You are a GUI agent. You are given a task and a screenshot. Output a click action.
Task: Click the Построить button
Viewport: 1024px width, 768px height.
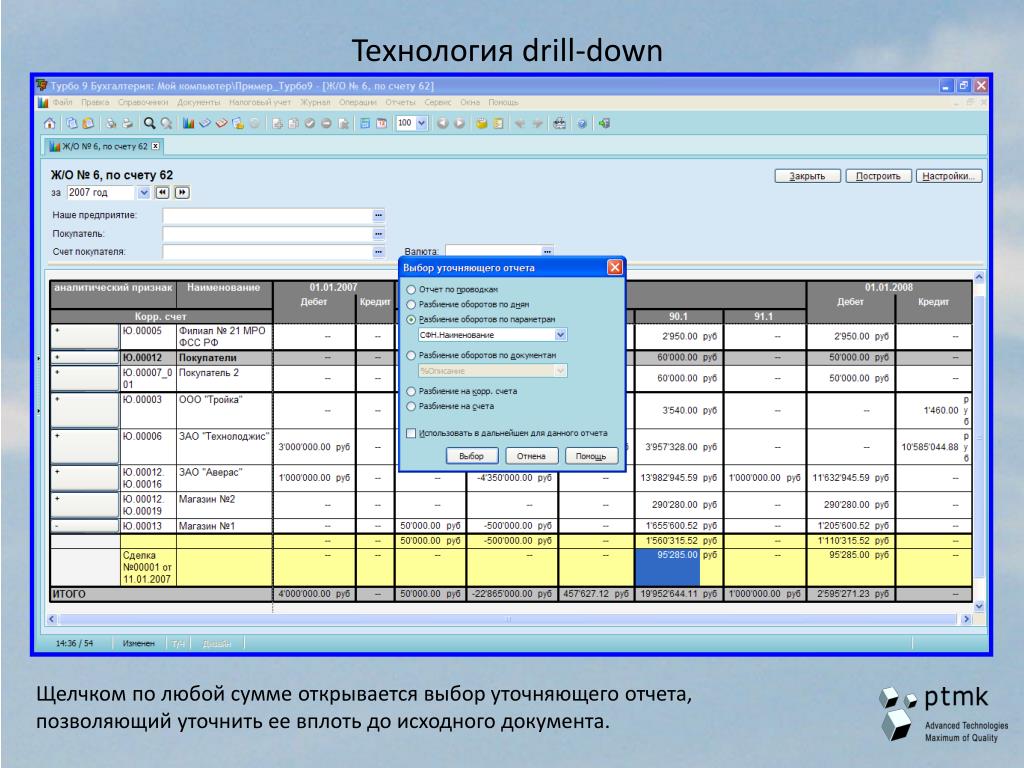878,176
